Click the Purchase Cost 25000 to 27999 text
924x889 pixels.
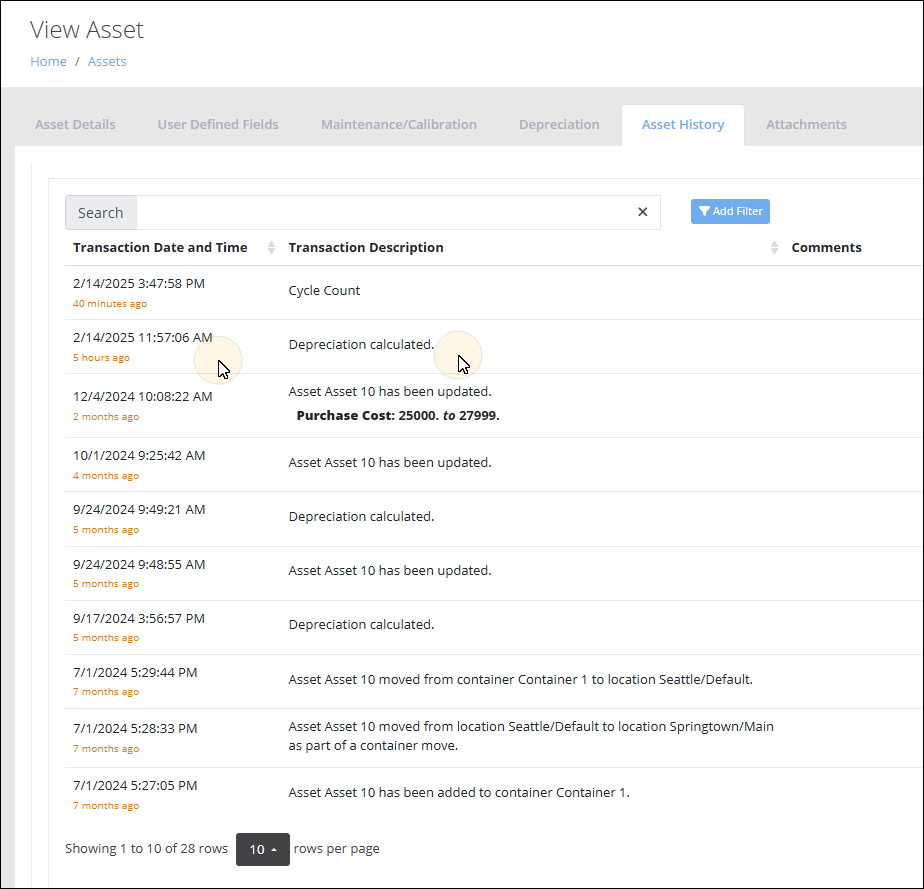click(x=398, y=415)
